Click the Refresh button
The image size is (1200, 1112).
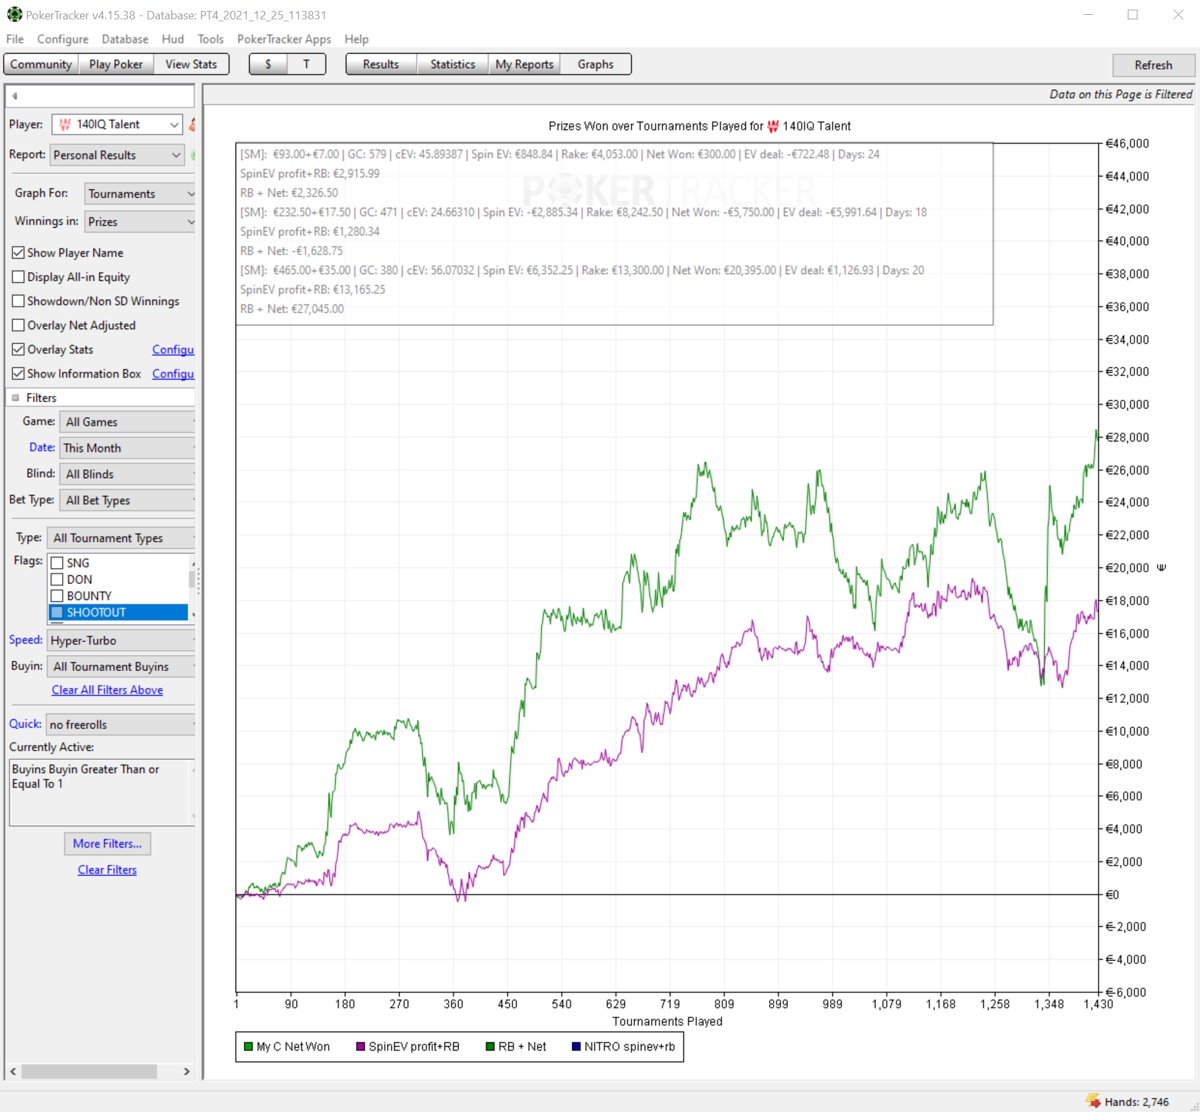(x=1153, y=65)
